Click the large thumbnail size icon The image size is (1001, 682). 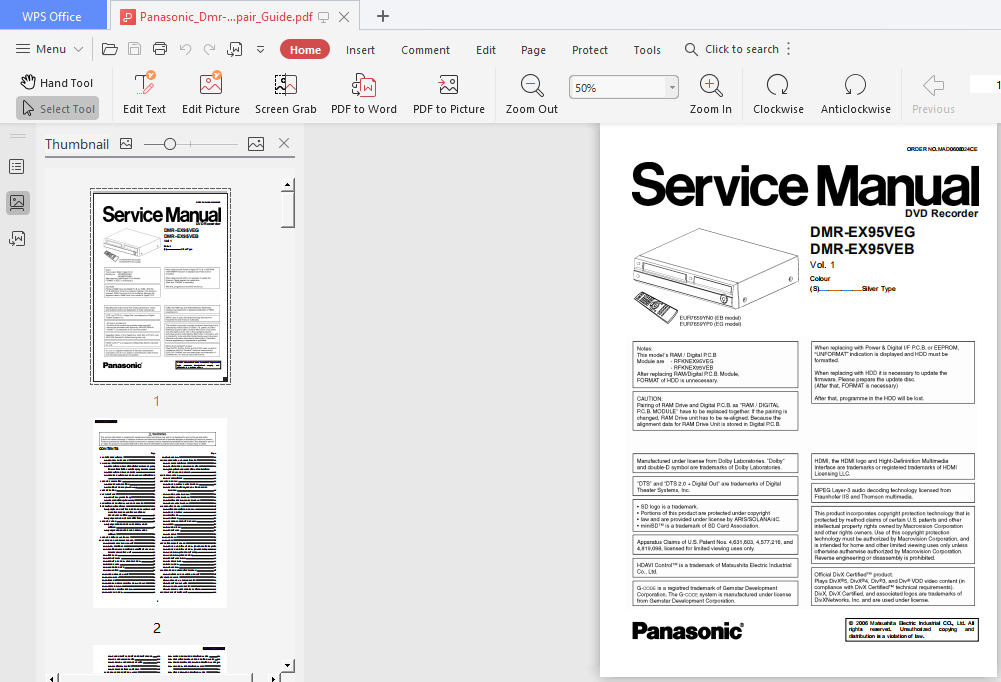(x=256, y=144)
